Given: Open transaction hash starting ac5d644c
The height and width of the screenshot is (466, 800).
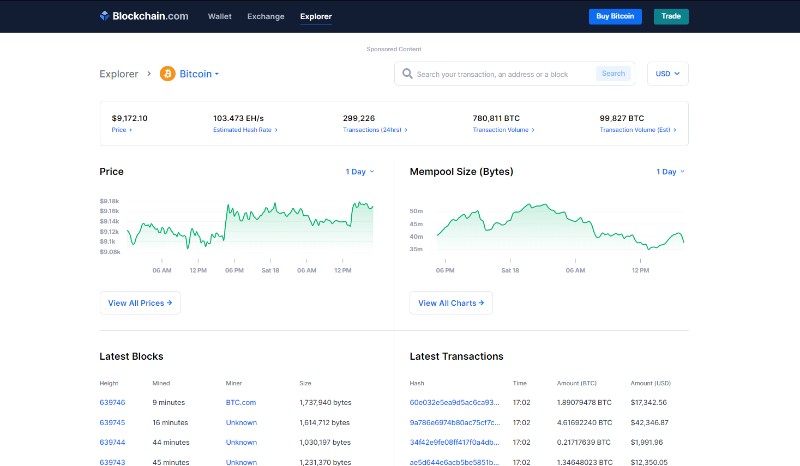Looking at the screenshot, I should pos(455,462).
